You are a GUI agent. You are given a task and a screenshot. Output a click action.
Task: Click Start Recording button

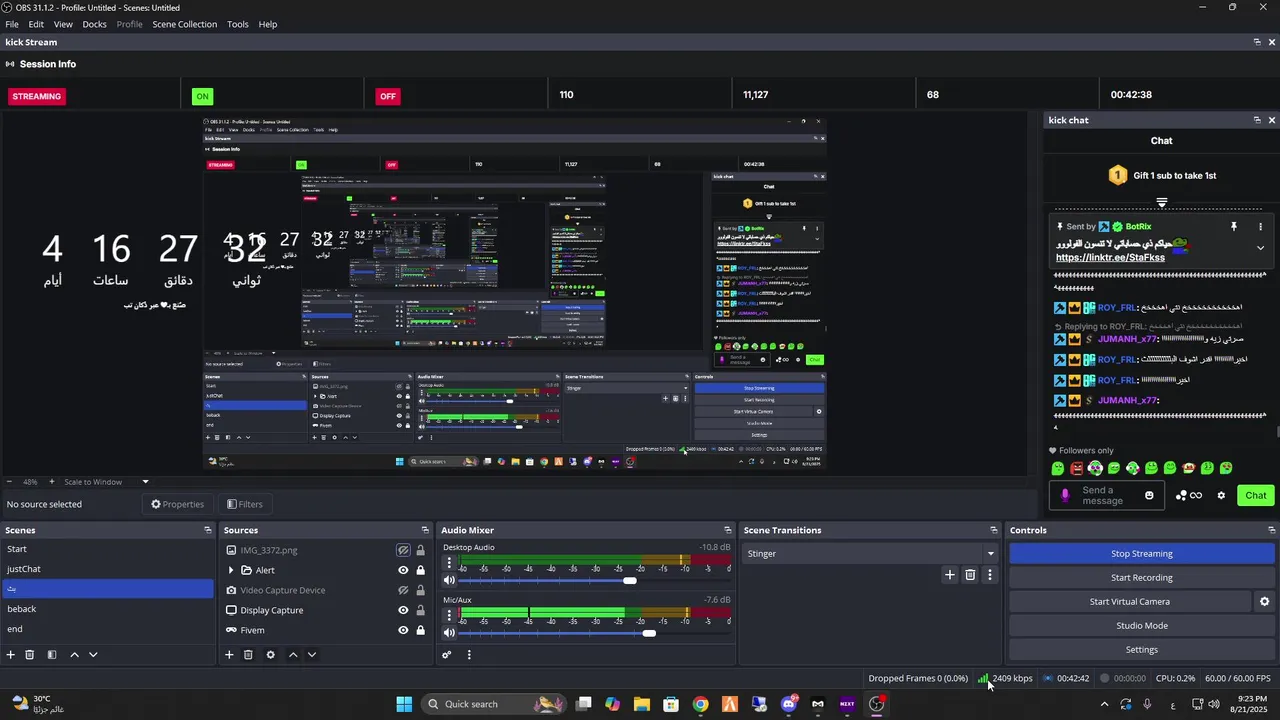pyautogui.click(x=1142, y=578)
